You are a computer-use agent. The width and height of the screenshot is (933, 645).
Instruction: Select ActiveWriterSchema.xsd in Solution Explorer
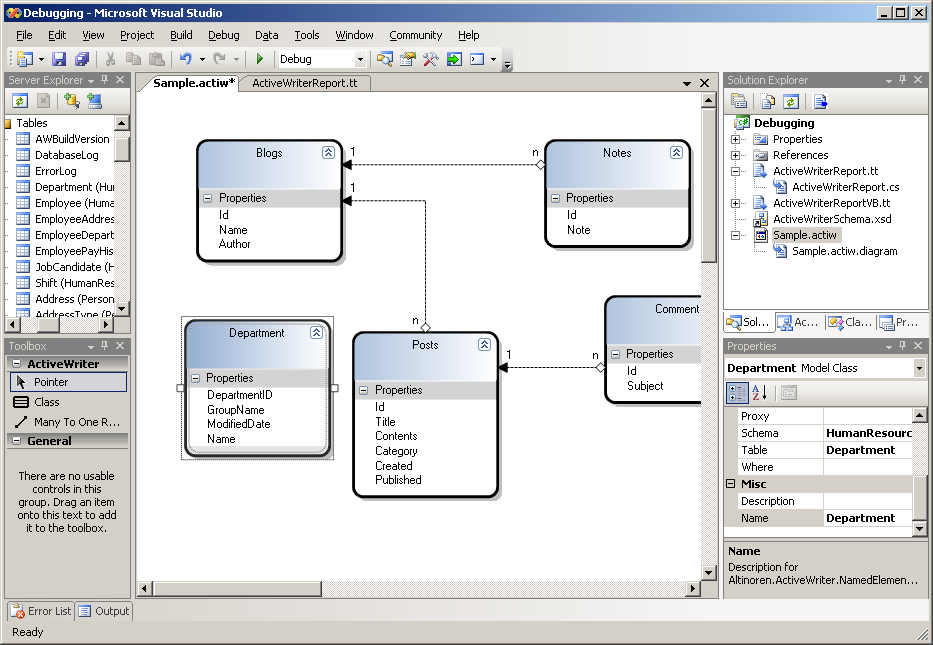coord(831,219)
